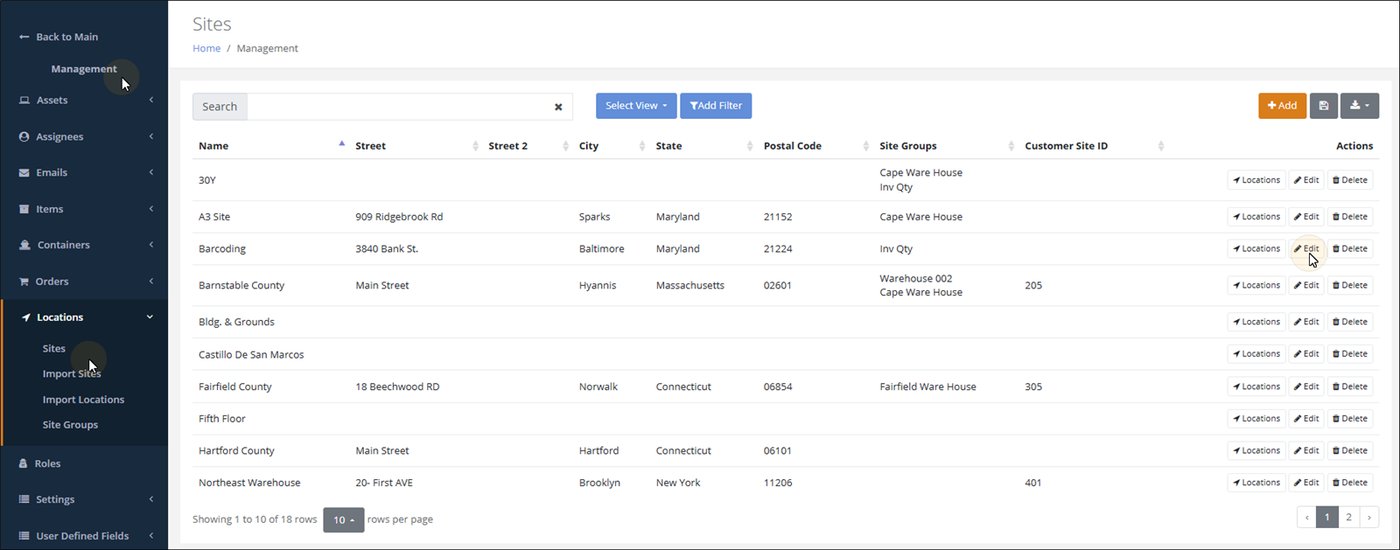This screenshot has height=550, width=1400.
Task: Open the Roles sidebar item
Action: [x=84, y=464]
